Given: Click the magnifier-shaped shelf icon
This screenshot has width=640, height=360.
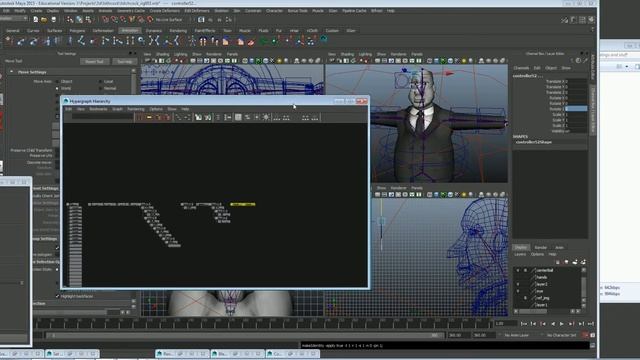Looking at the screenshot, I should [x=141, y=40].
